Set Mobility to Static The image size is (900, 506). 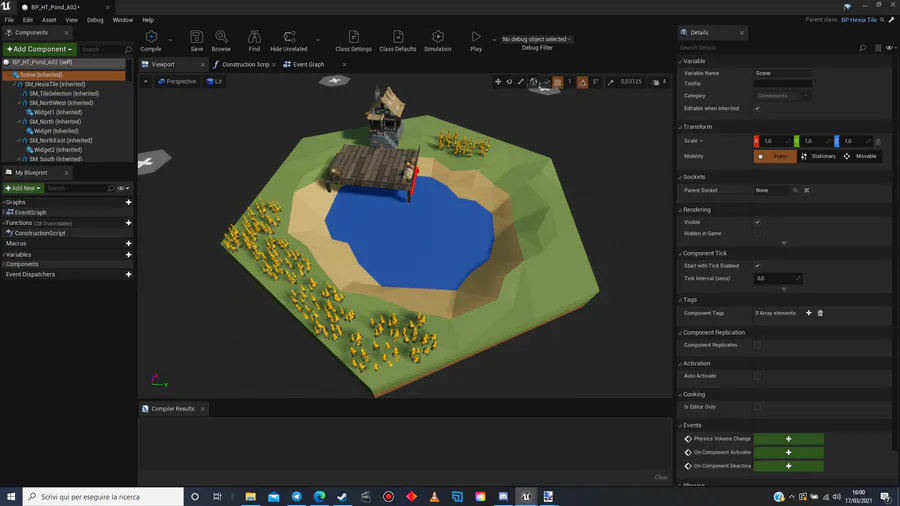pyautogui.click(x=775, y=156)
